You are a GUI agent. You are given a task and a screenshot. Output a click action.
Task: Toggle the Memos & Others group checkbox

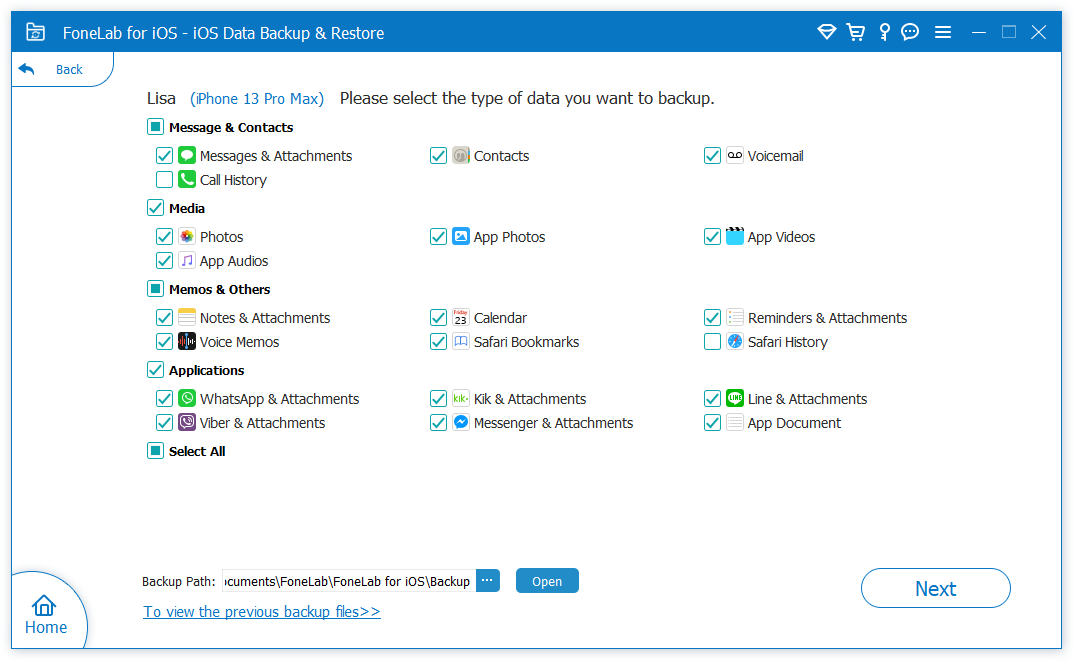tap(155, 289)
